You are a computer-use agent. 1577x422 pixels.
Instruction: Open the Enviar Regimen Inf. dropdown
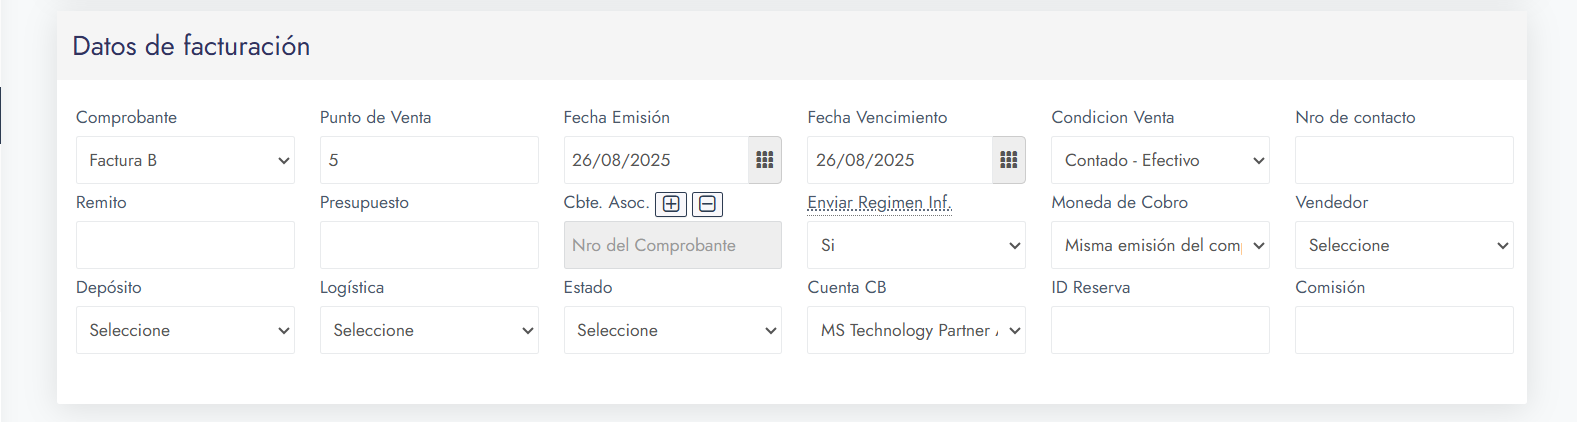point(916,245)
